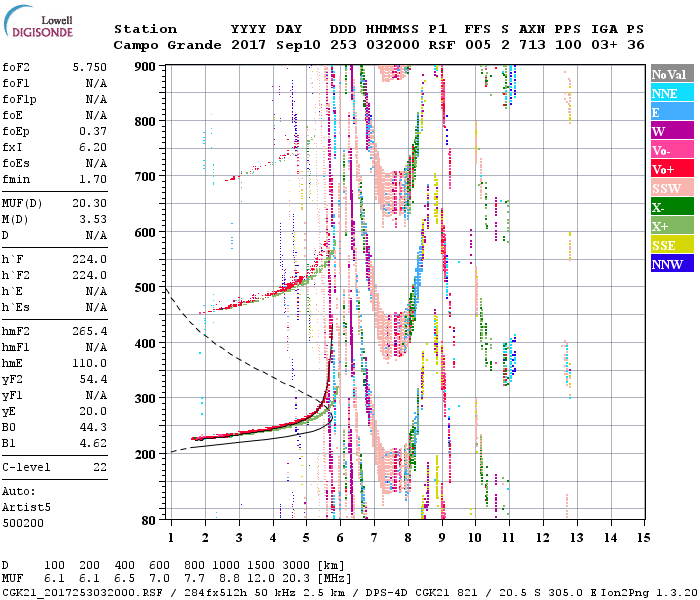
Task: Click the B0 value 44.3
Action: (93, 427)
